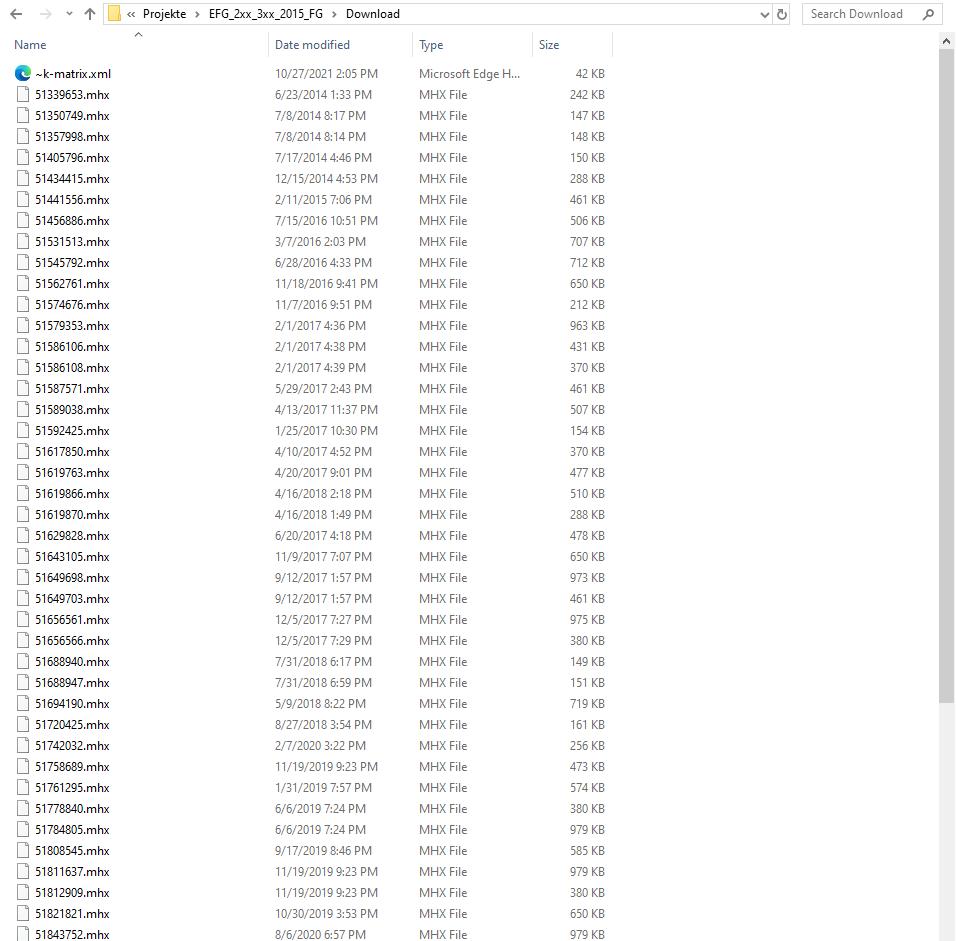Screen dimensions: 956x941
Task: Sort files by the Type column
Action: (x=431, y=45)
